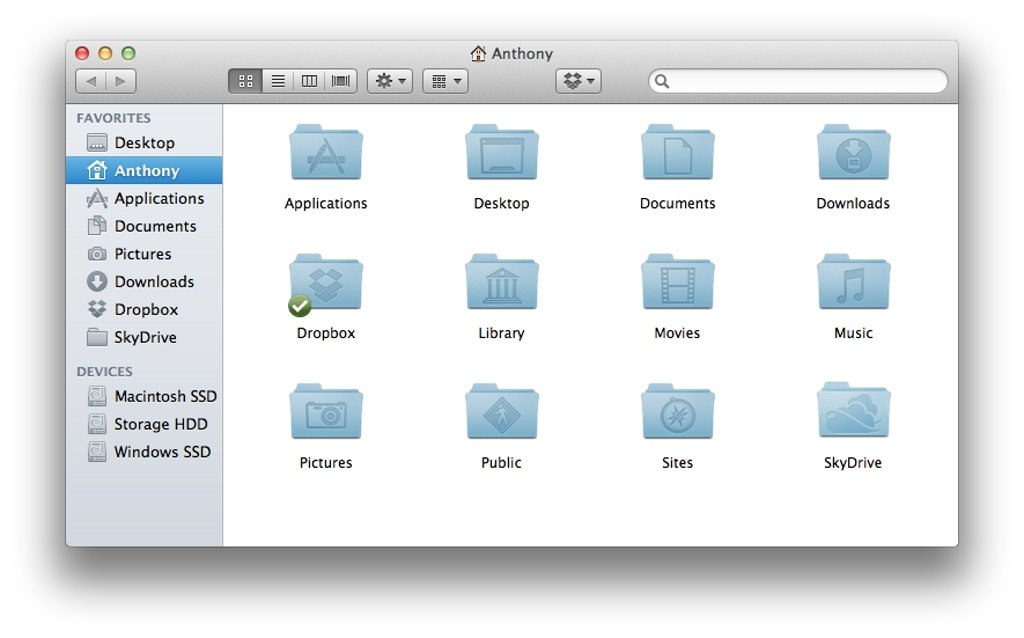This screenshot has height=638, width=1024.
Task: Open Windows SSD device
Action: pos(144,452)
